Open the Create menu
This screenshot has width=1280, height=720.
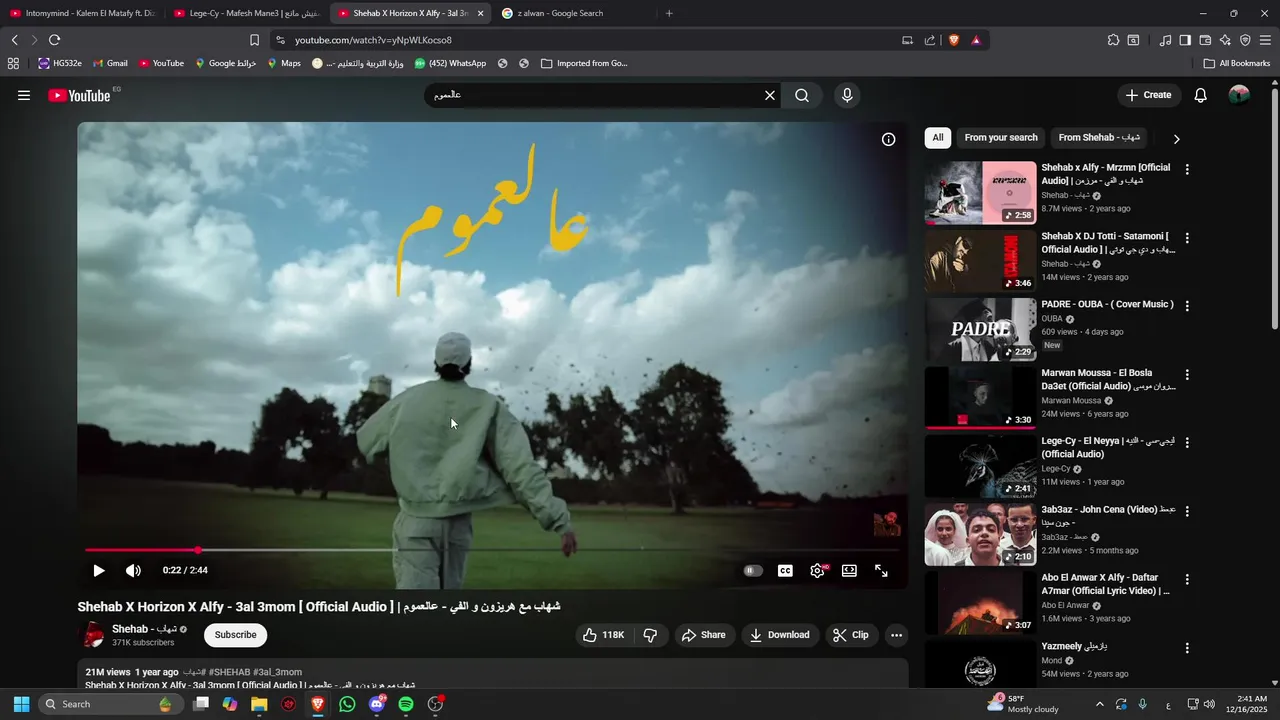[x=1148, y=95]
